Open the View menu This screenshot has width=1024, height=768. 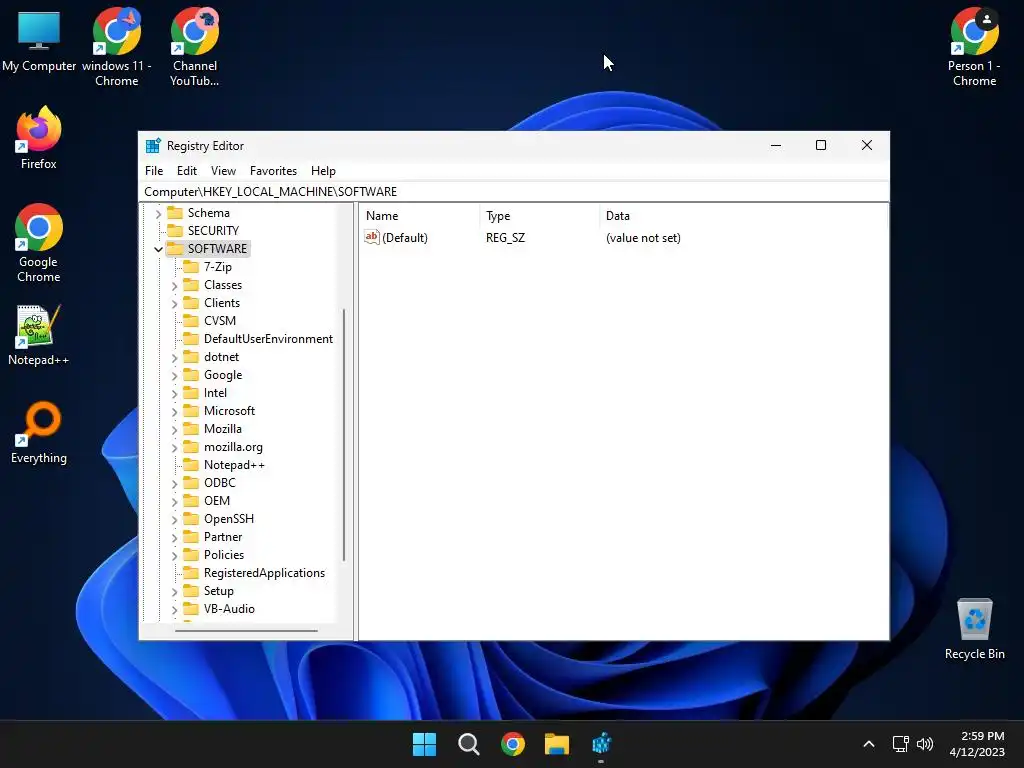pos(223,170)
